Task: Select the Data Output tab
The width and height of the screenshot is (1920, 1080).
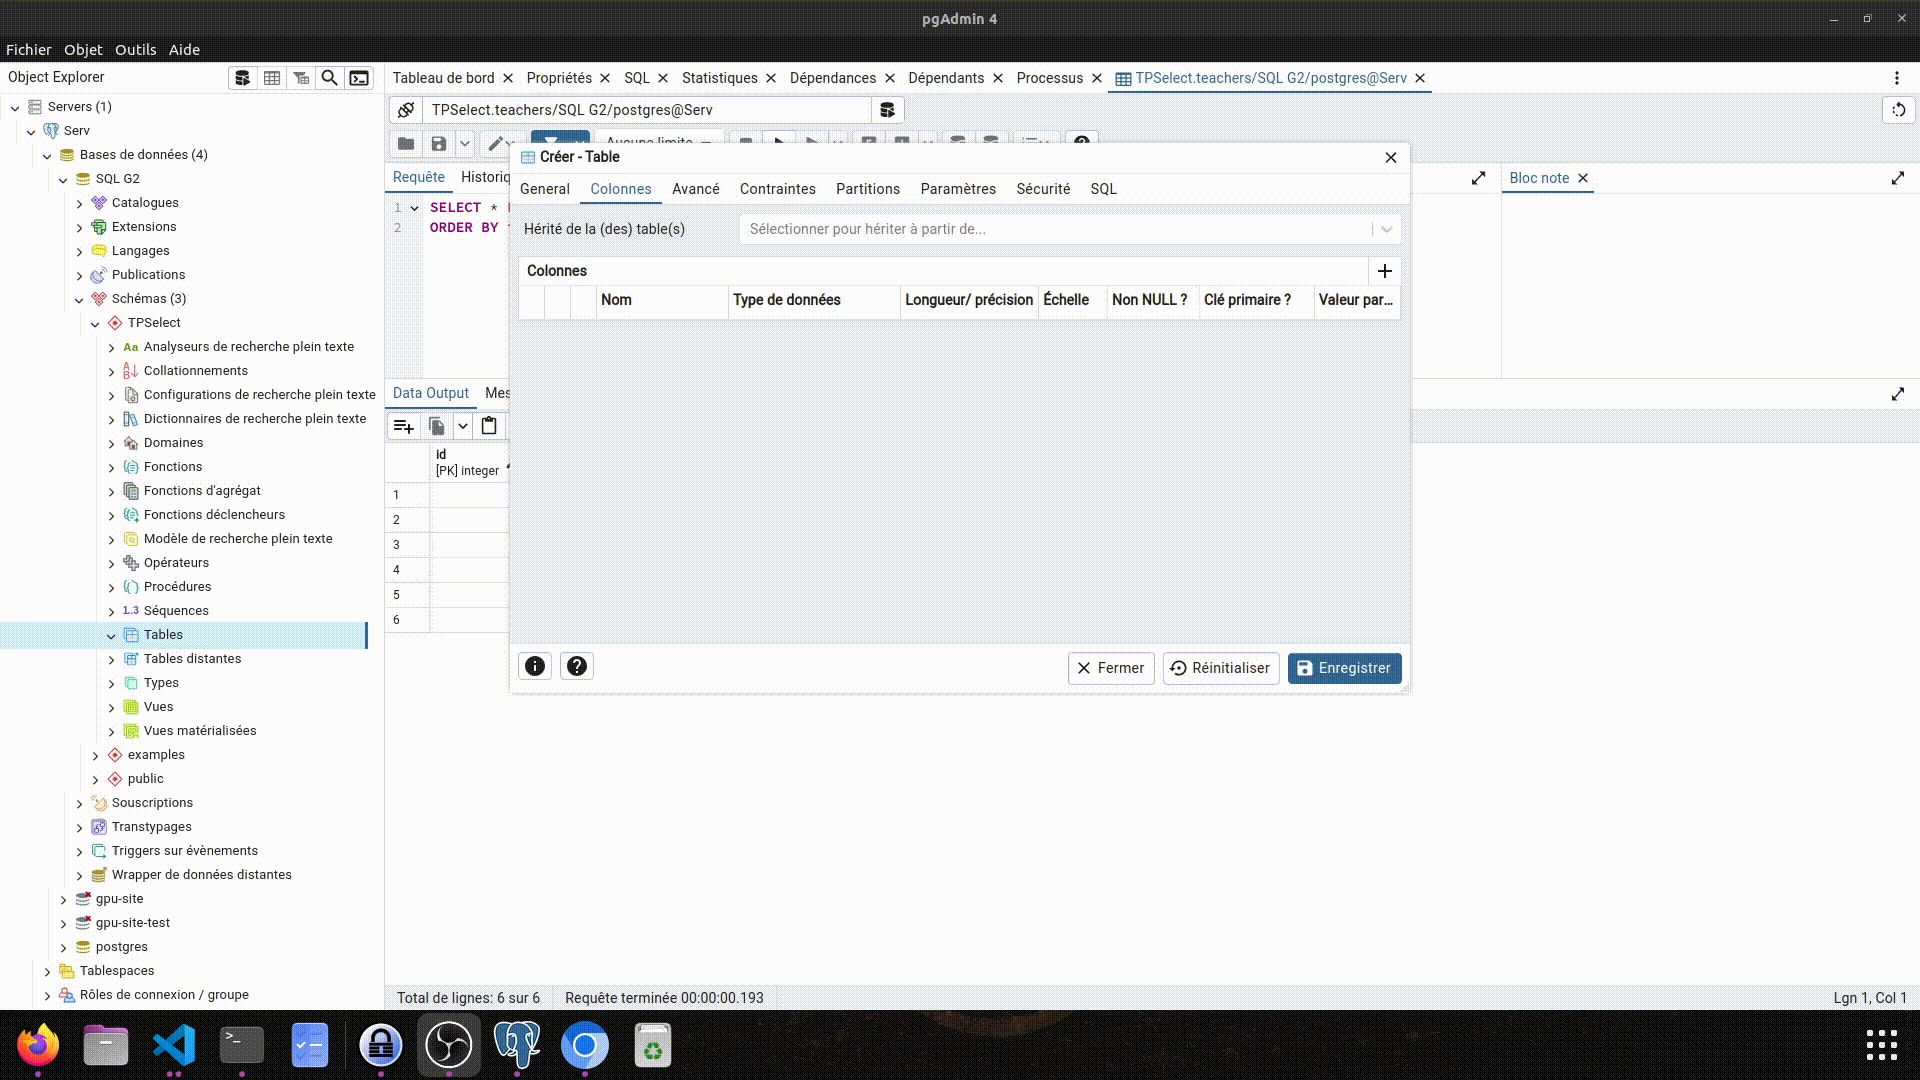Action: (430, 393)
